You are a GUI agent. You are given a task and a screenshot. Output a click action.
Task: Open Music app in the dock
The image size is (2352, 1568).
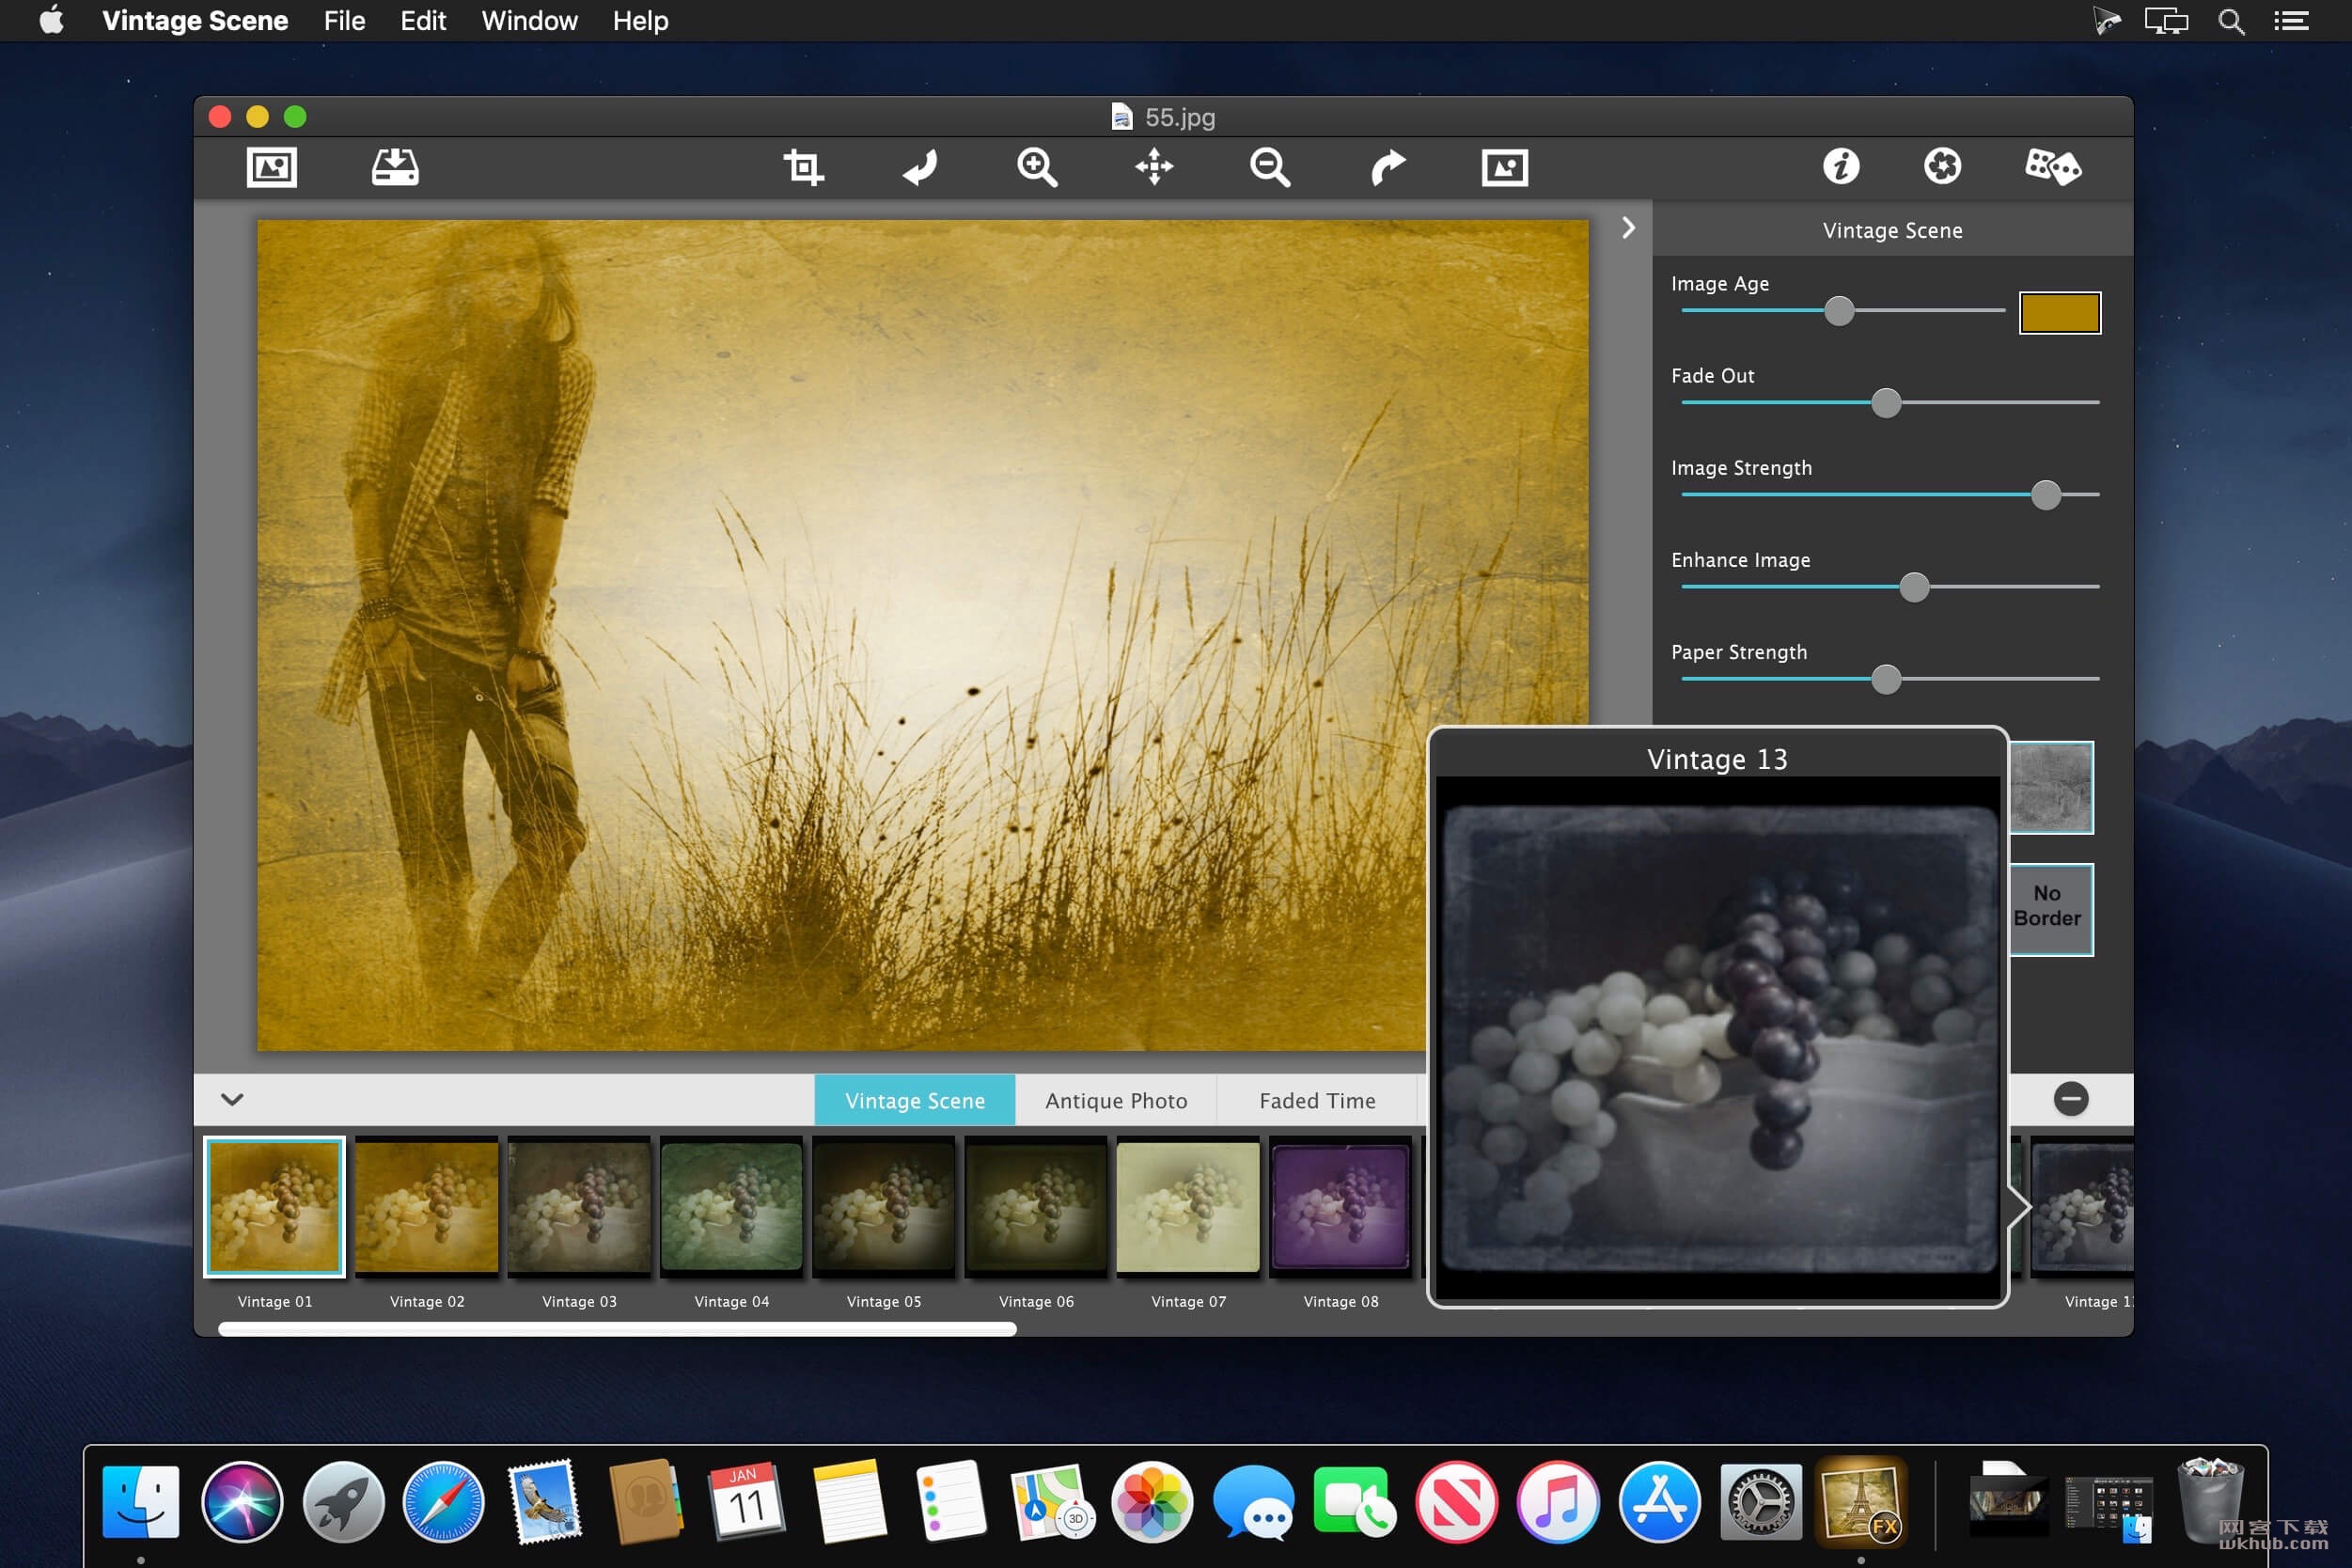coord(1557,1501)
